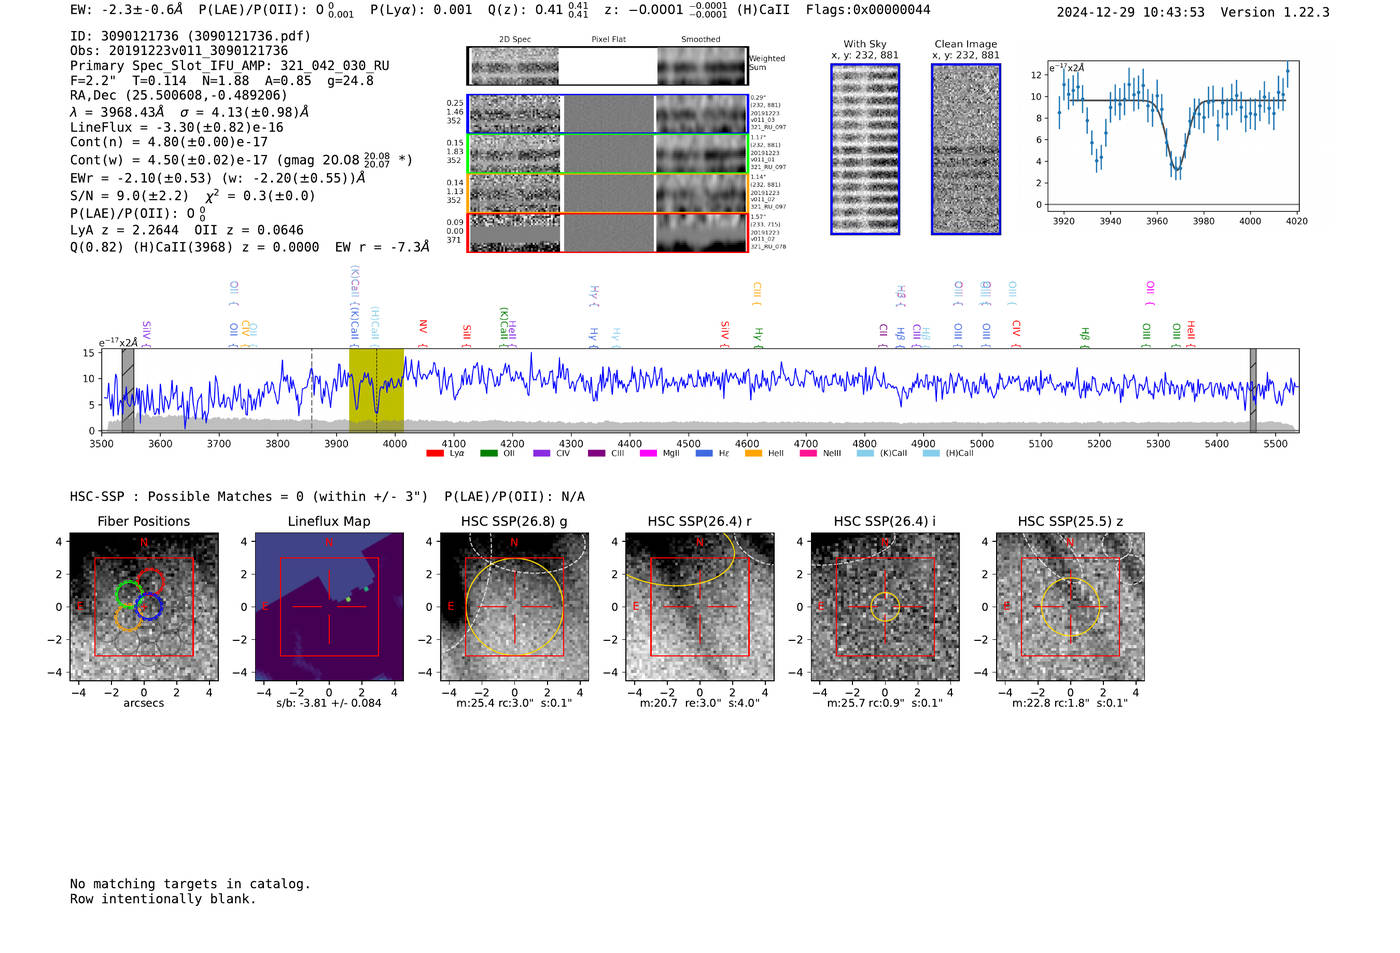This screenshot has height=953, width=1400.
Task: Click the 'HSC-SSP : Possible Matches = 0' line
Action: pos(249,497)
